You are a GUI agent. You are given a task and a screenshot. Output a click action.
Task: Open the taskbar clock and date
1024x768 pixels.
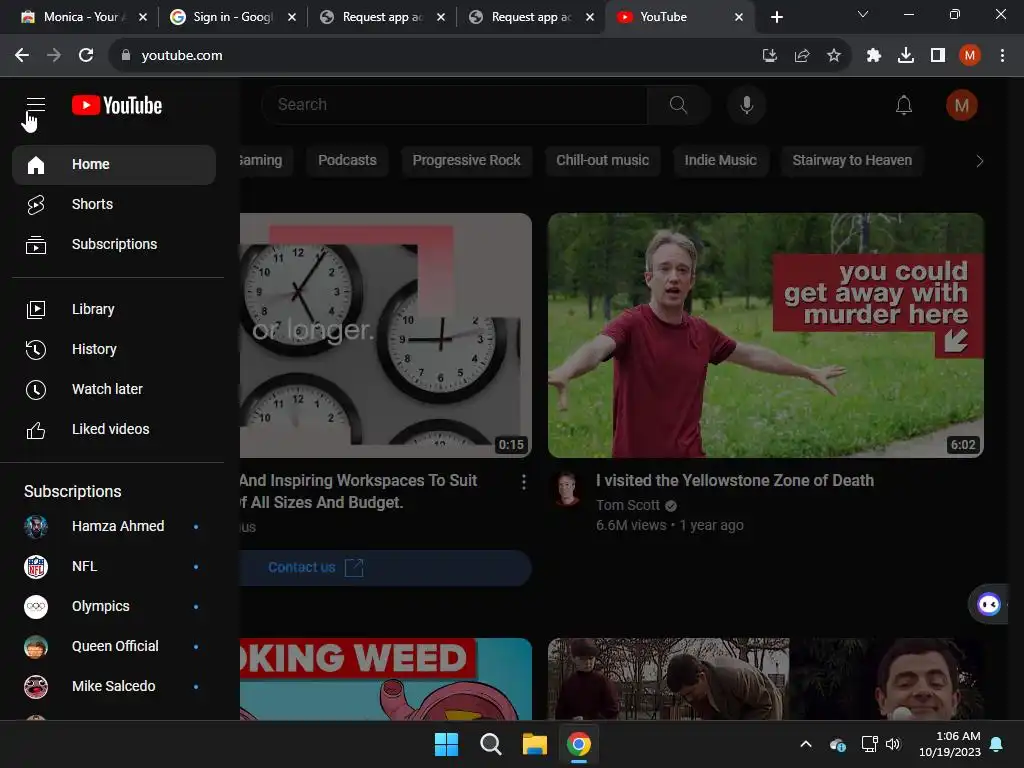coord(950,744)
